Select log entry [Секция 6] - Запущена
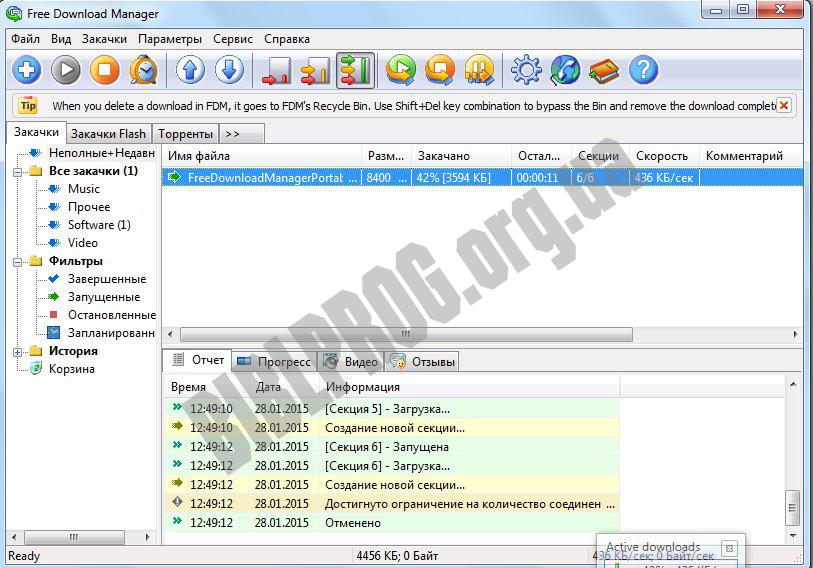This screenshot has width=813, height=568. pyautogui.click(x=393, y=447)
